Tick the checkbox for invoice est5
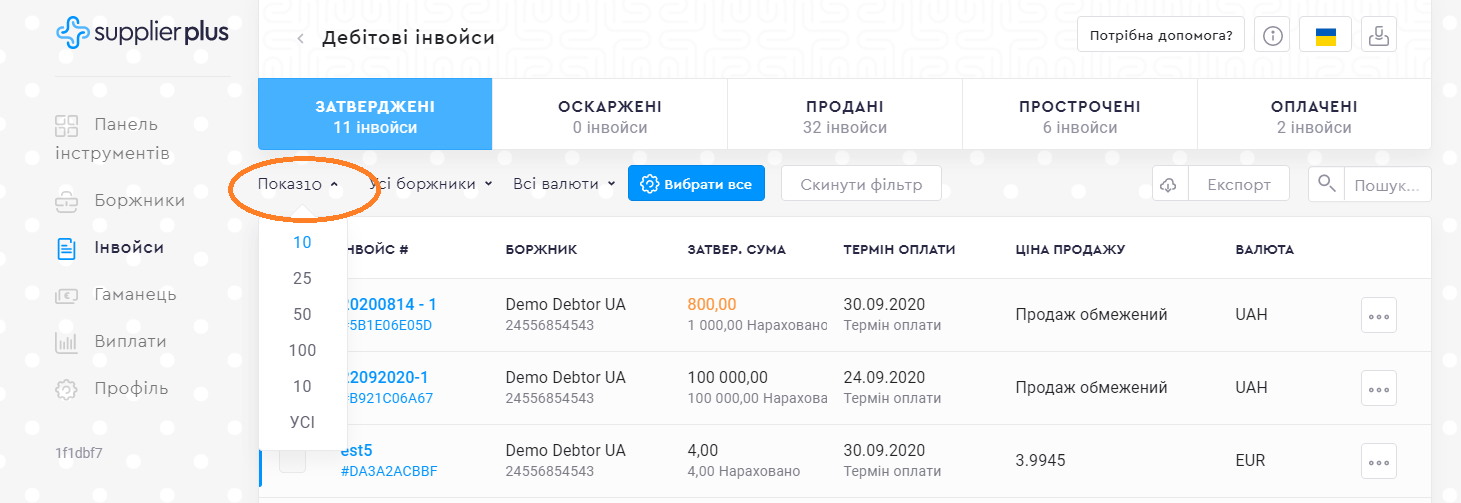Viewport: 1461px width, 503px height. click(x=292, y=460)
